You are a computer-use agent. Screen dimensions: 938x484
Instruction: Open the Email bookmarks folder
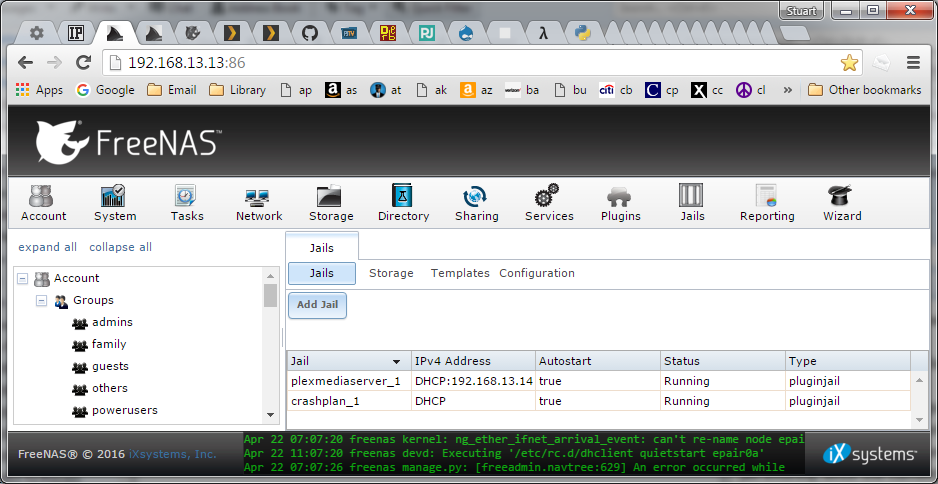172,90
